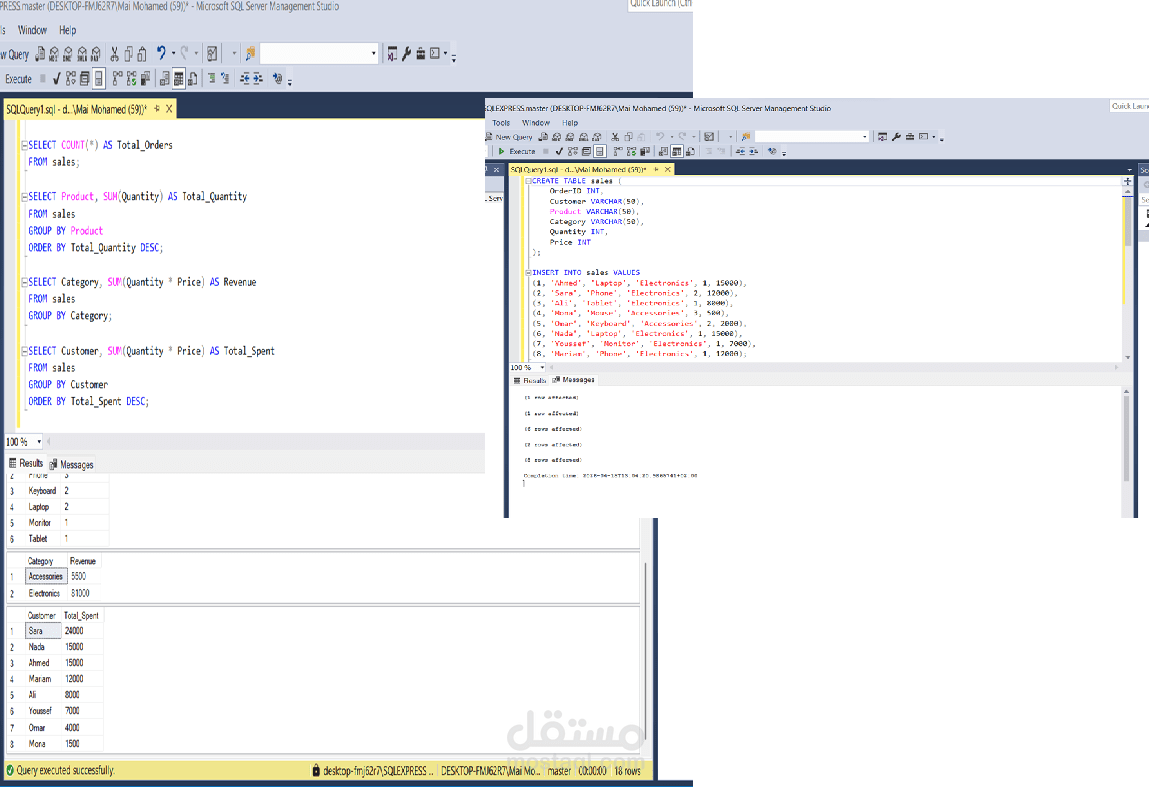Viewport: 1152px width, 790px height.
Task: Click Execute in the left SSMS window
Action: tap(18, 79)
